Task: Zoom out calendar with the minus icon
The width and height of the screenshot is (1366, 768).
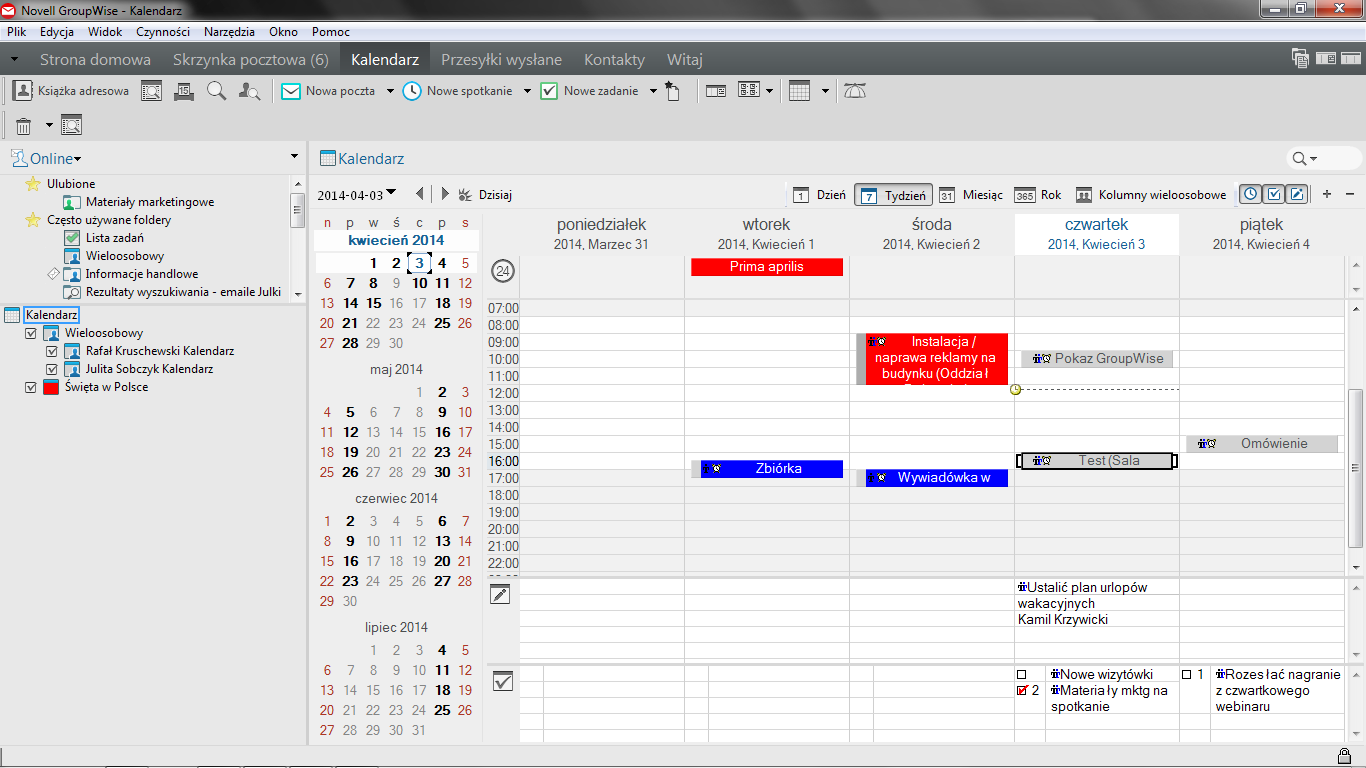Action: pos(1349,194)
